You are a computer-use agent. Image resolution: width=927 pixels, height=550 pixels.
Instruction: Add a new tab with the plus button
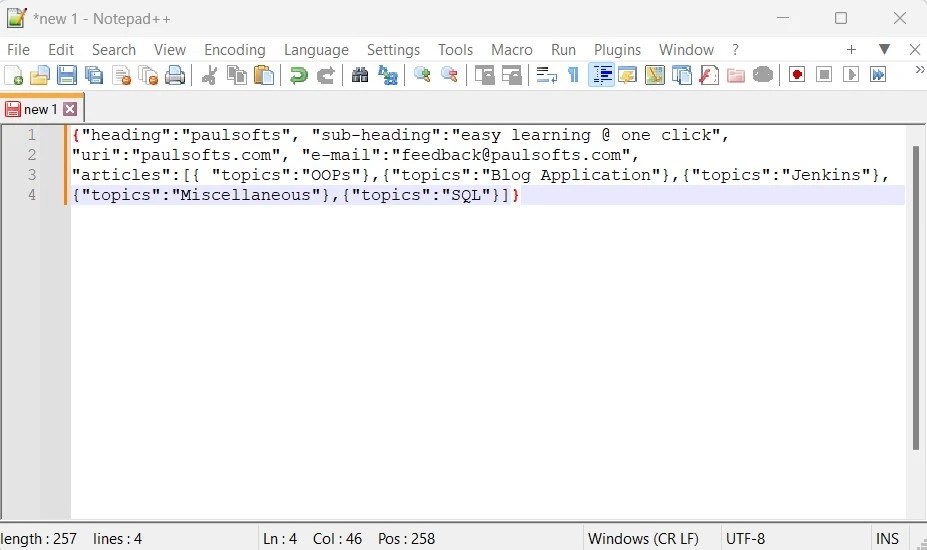click(851, 50)
